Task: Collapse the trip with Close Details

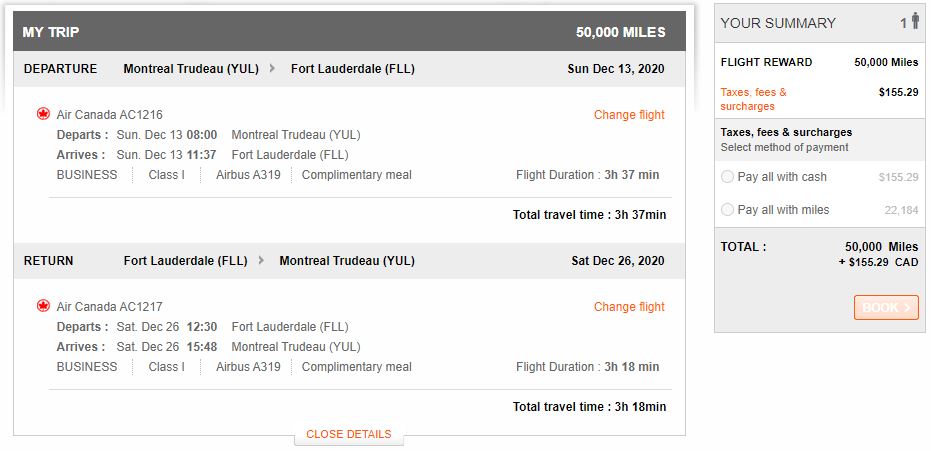Action: point(348,434)
